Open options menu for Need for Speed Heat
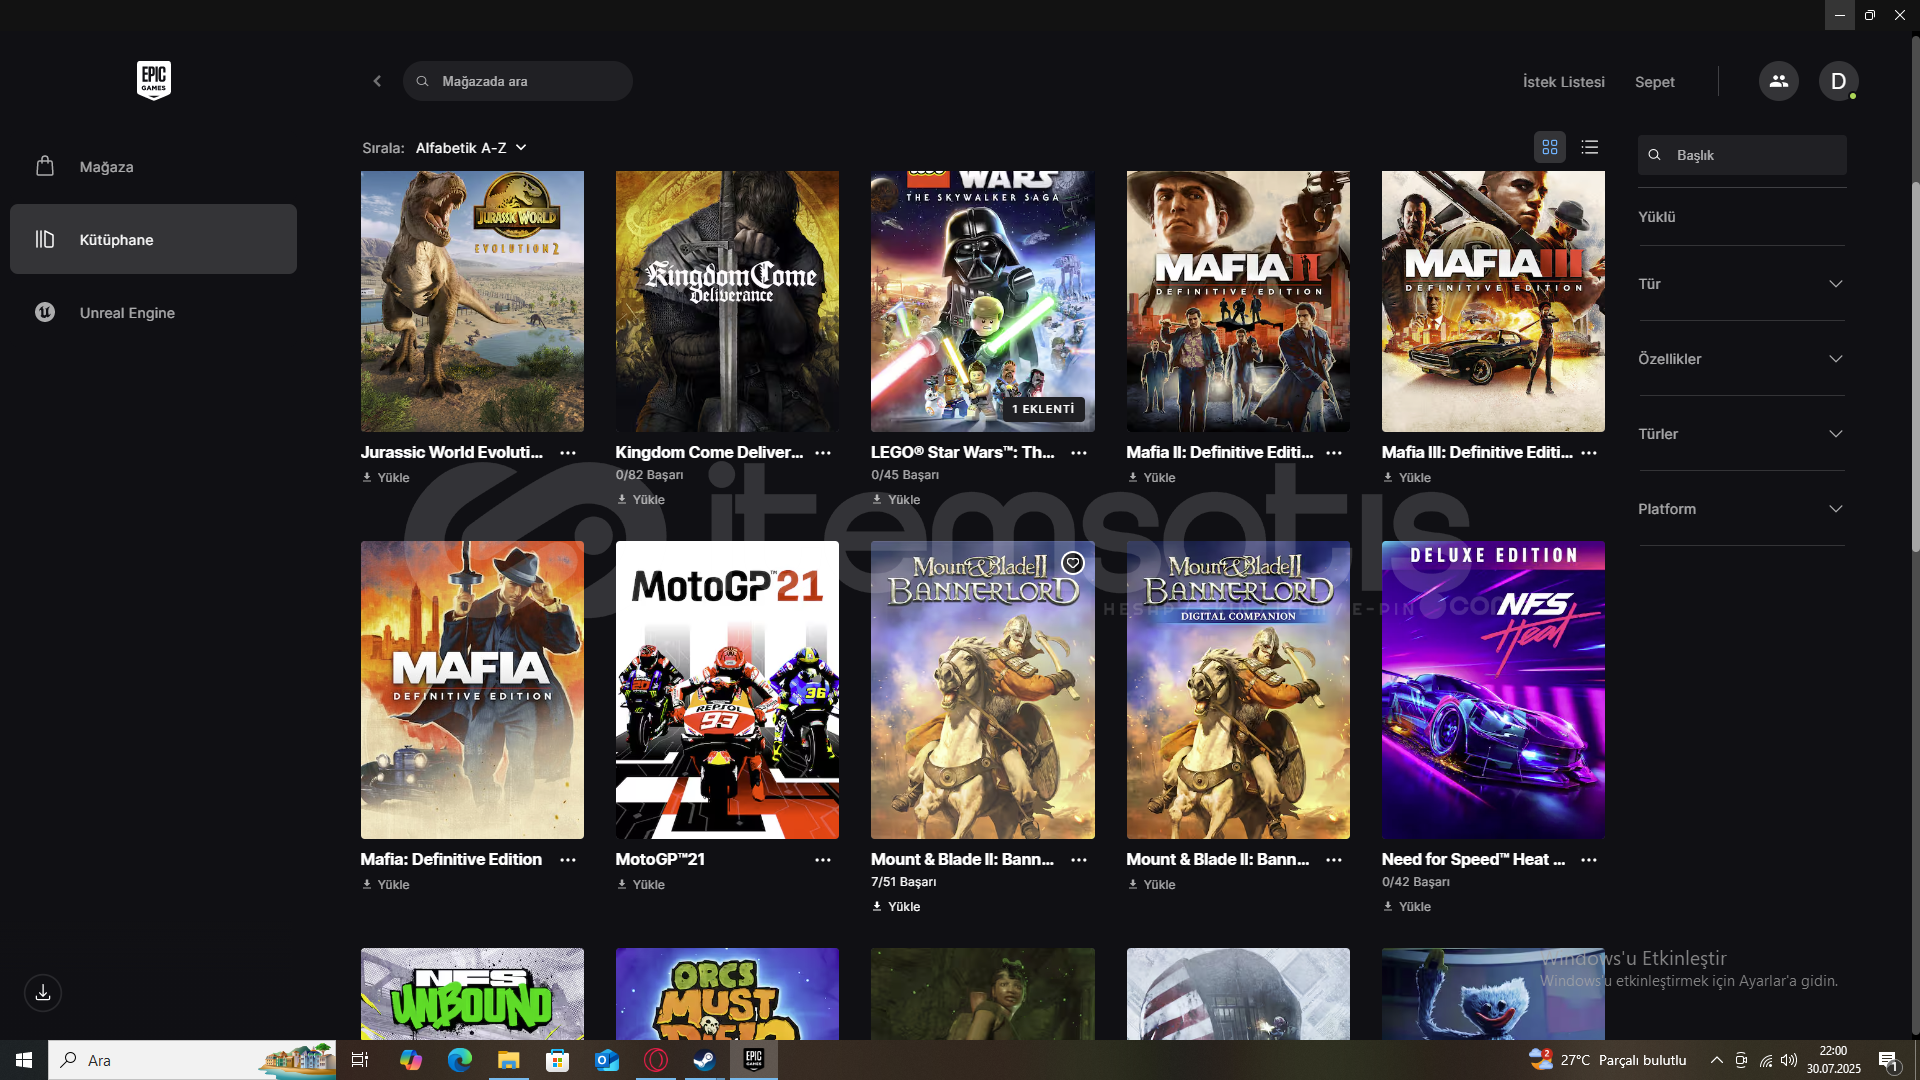 tap(1589, 860)
